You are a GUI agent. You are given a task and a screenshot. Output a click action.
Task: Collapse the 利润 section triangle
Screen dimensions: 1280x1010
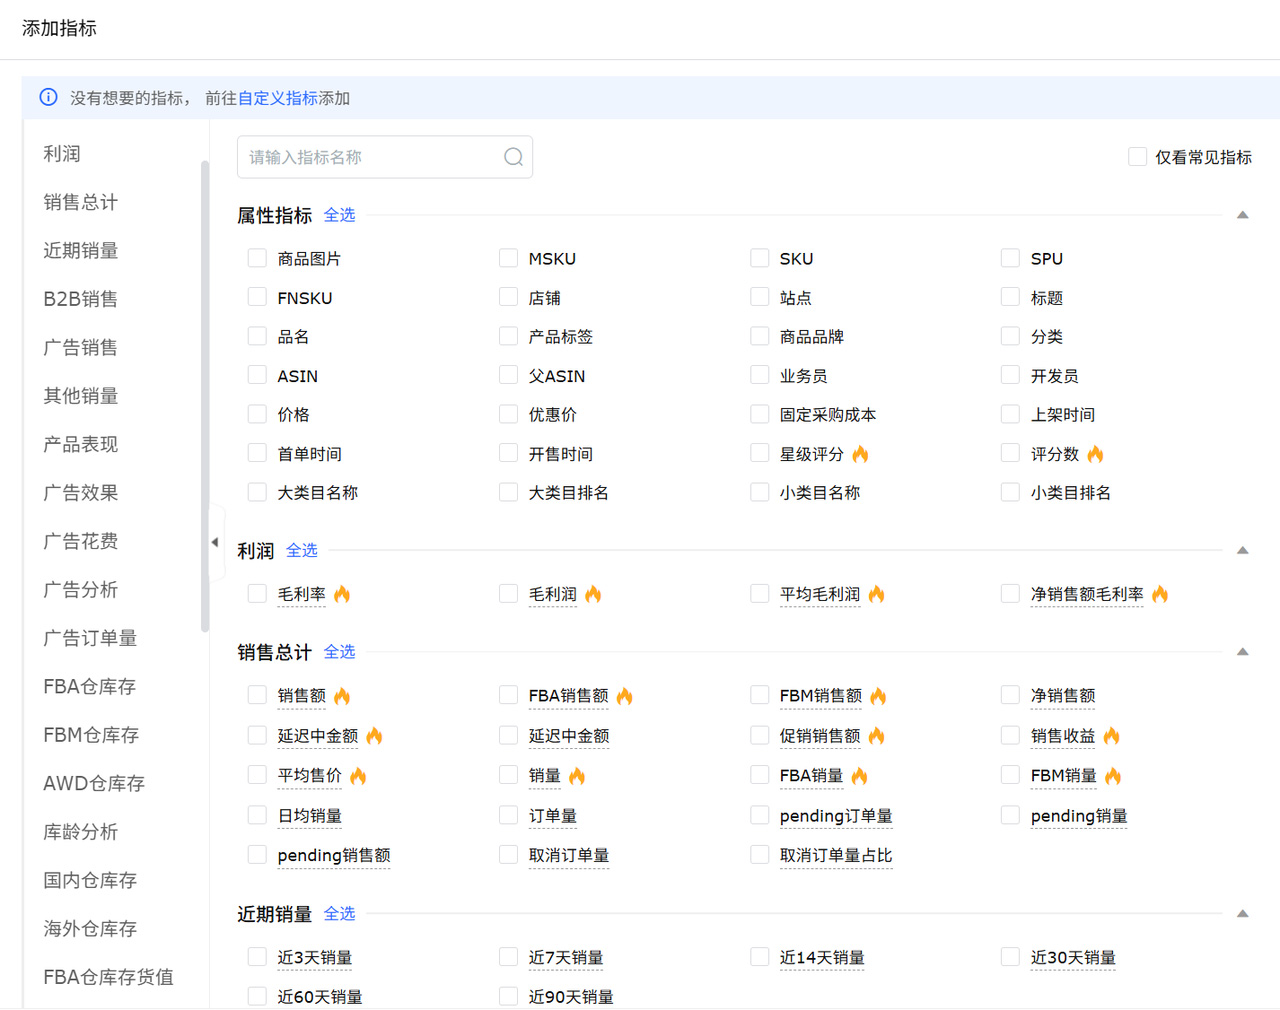[x=1242, y=550]
